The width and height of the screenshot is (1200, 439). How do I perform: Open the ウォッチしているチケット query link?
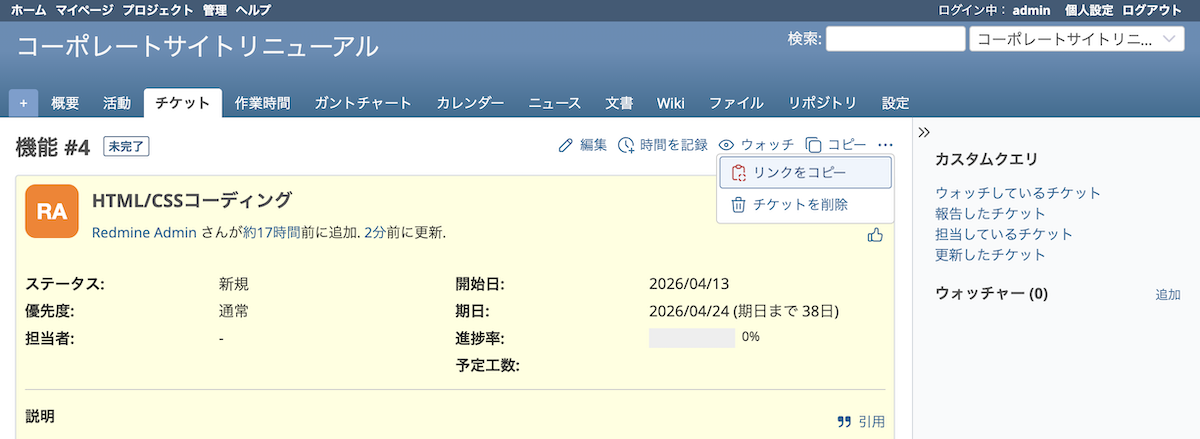[x=1017, y=193]
